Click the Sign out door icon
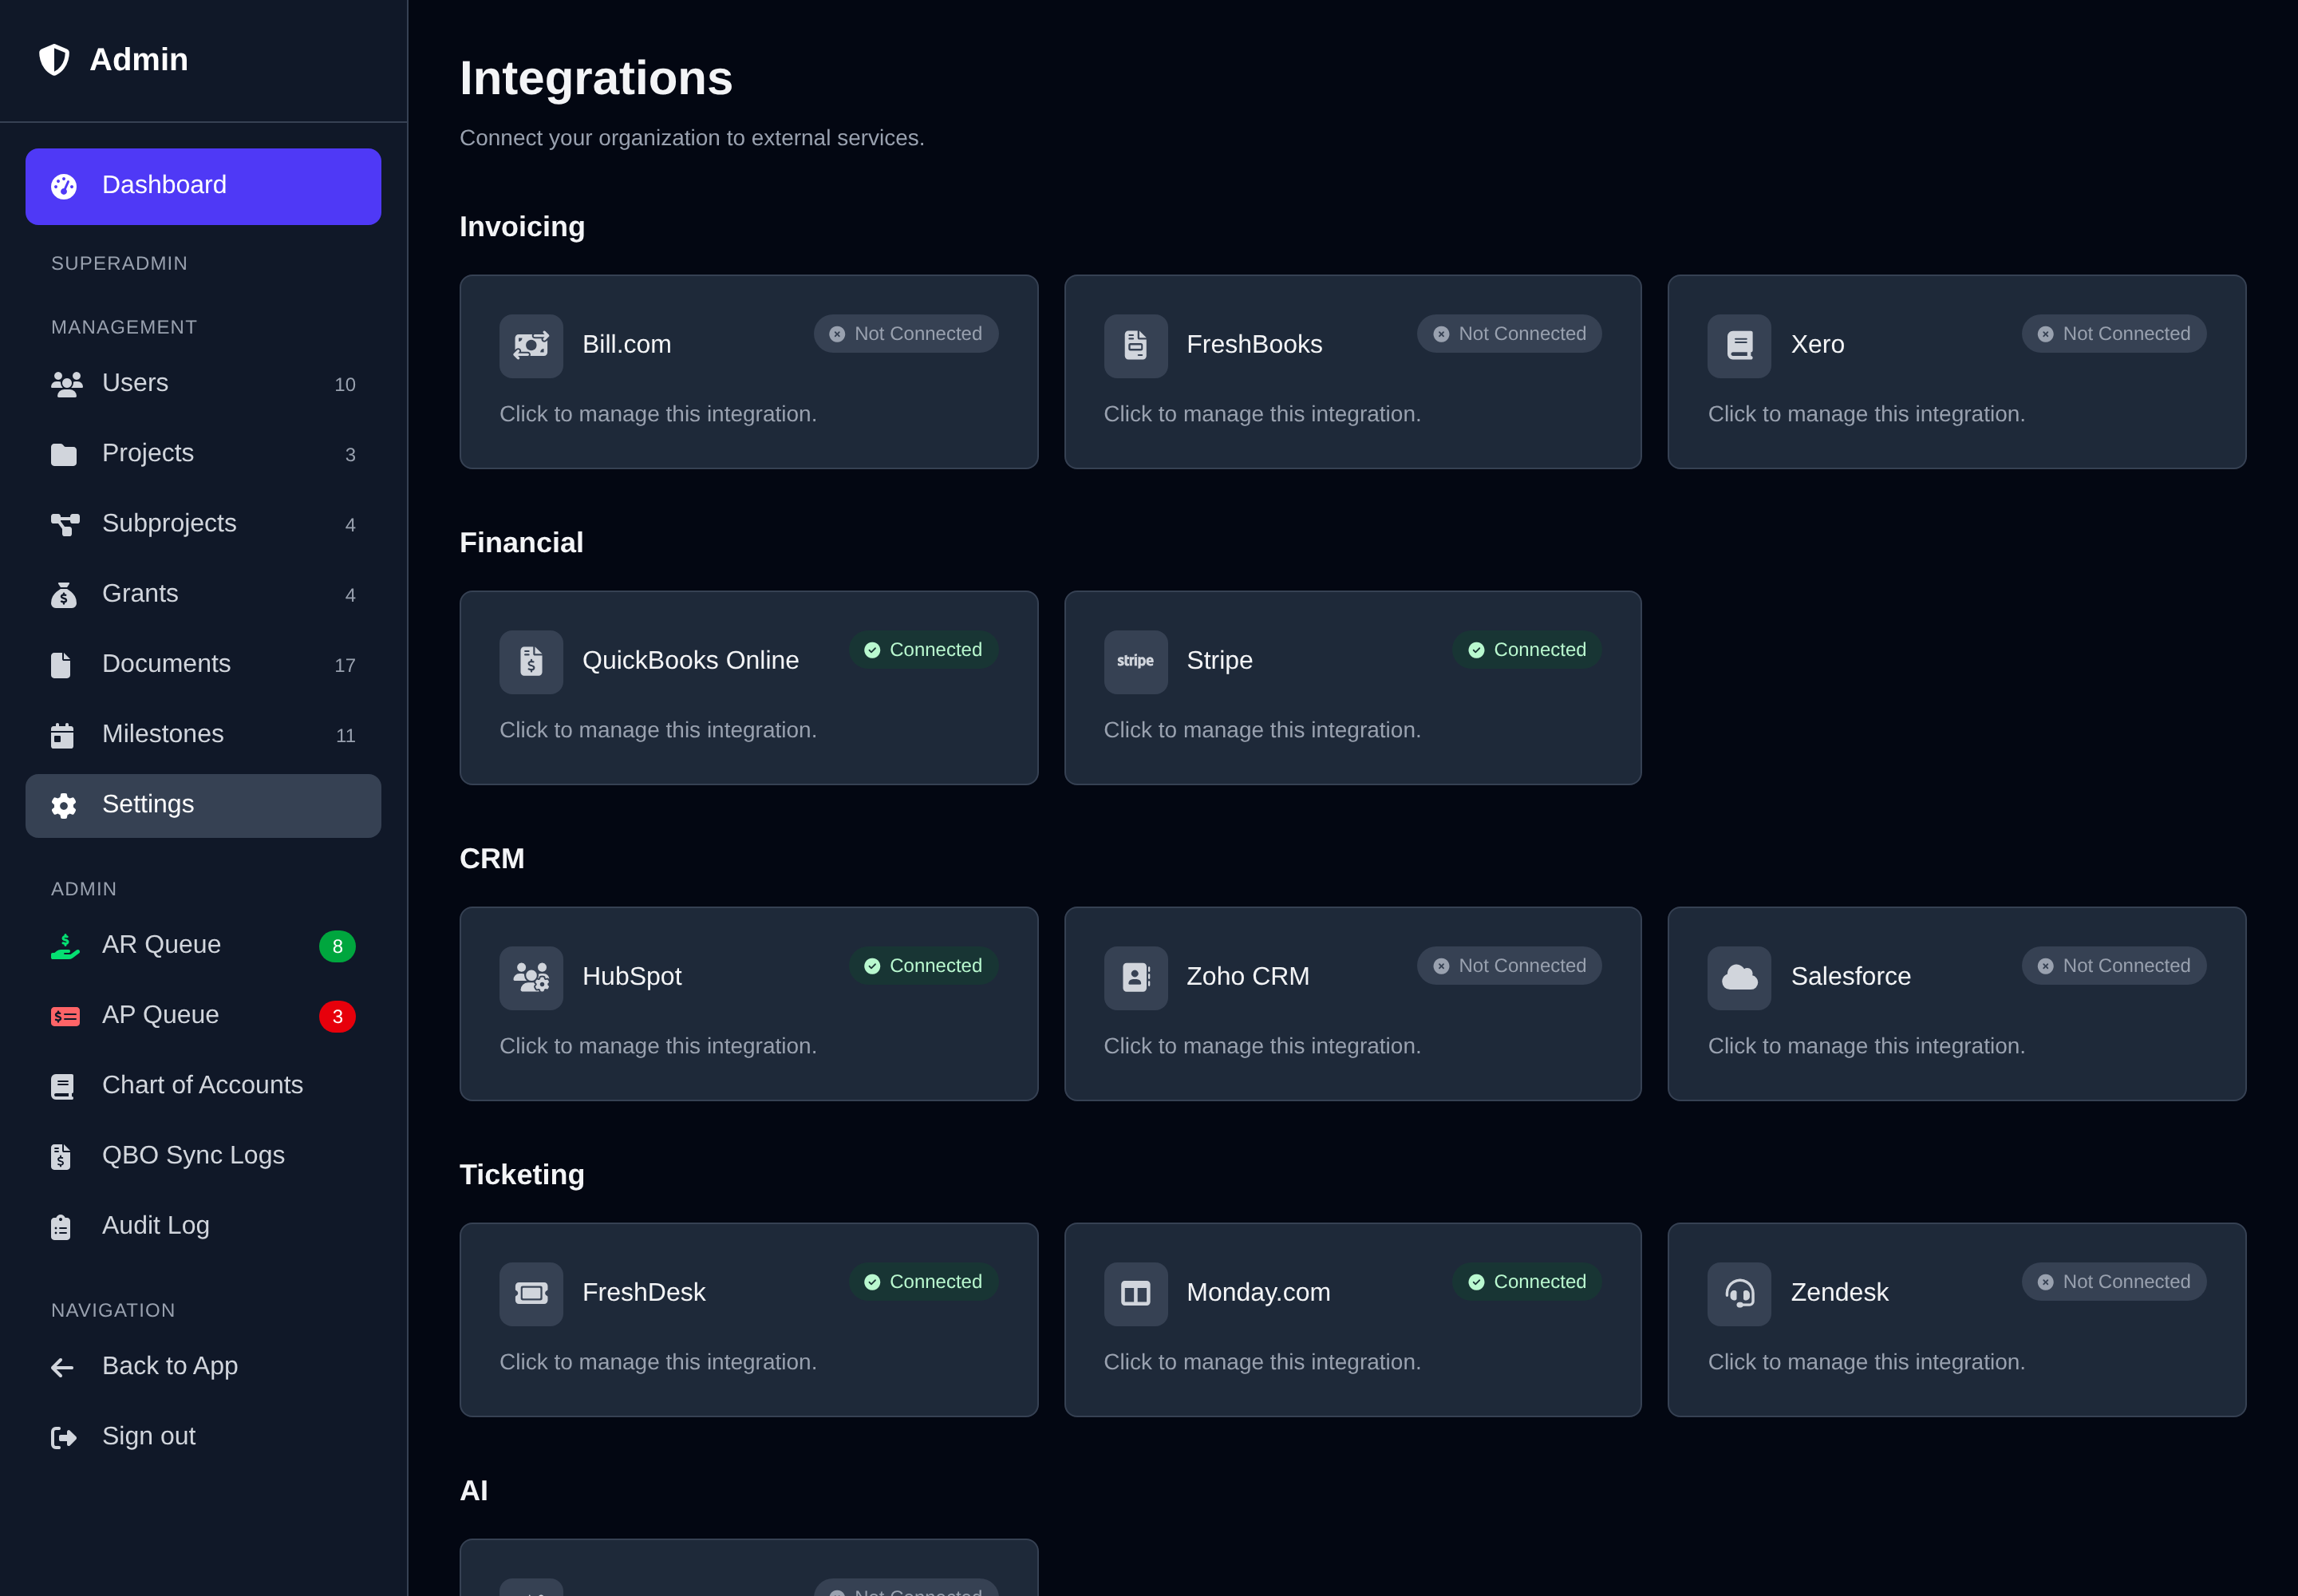The height and width of the screenshot is (1596, 2298). click(64, 1437)
